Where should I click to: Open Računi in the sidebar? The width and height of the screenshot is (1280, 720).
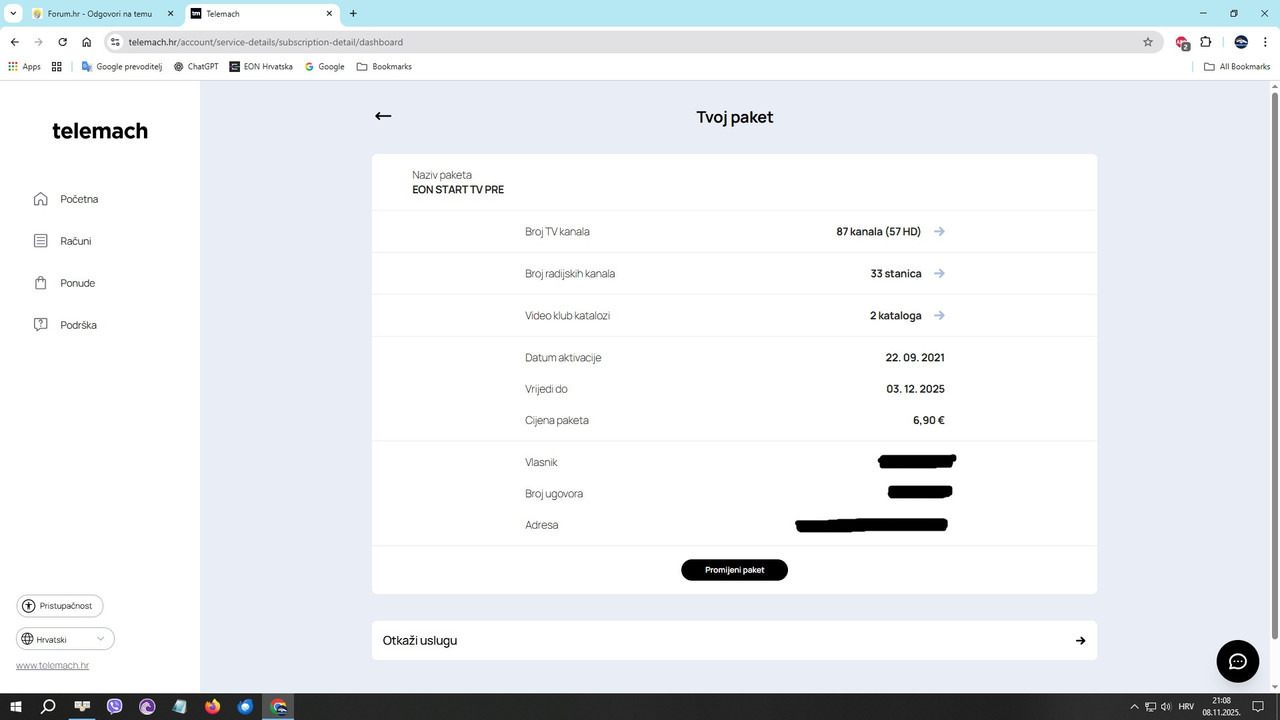(62, 241)
